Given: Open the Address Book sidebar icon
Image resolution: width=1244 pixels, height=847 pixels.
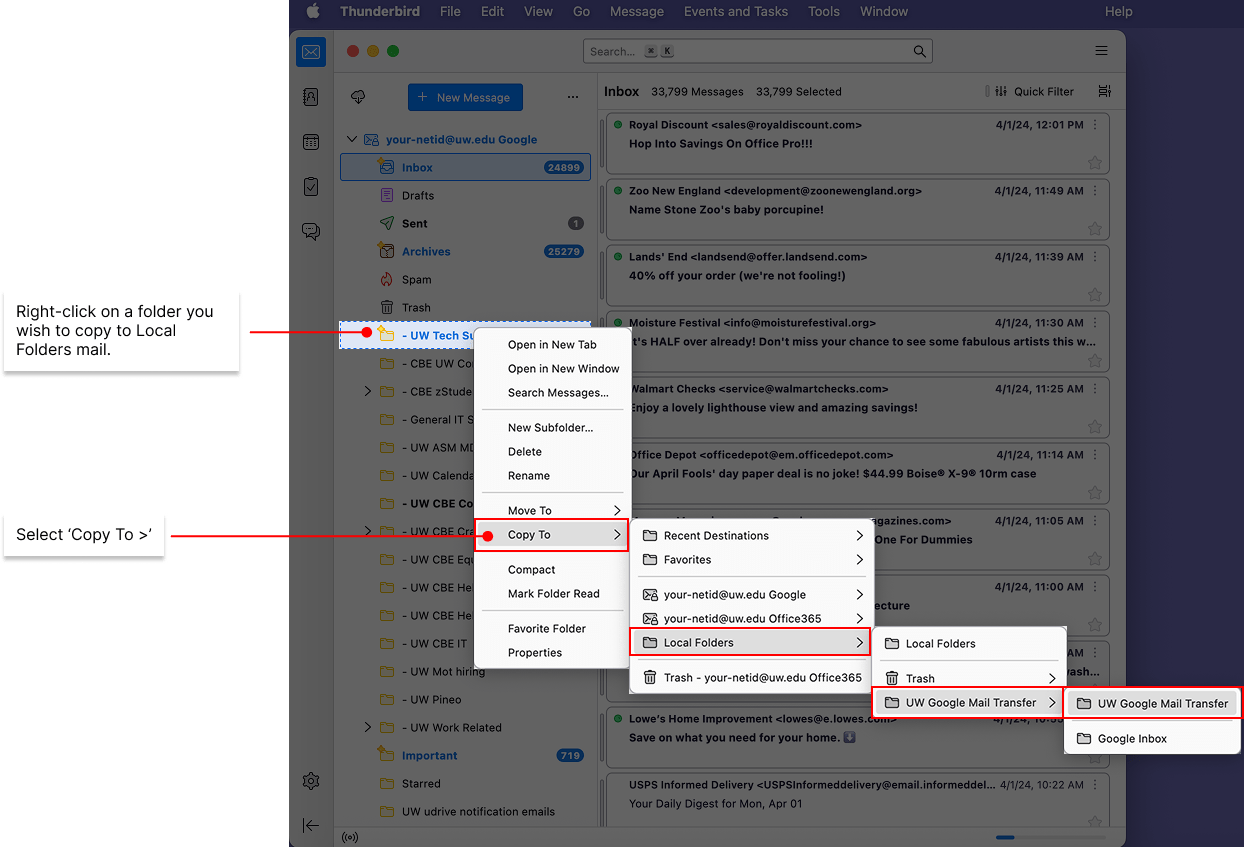Looking at the screenshot, I should click(x=311, y=97).
